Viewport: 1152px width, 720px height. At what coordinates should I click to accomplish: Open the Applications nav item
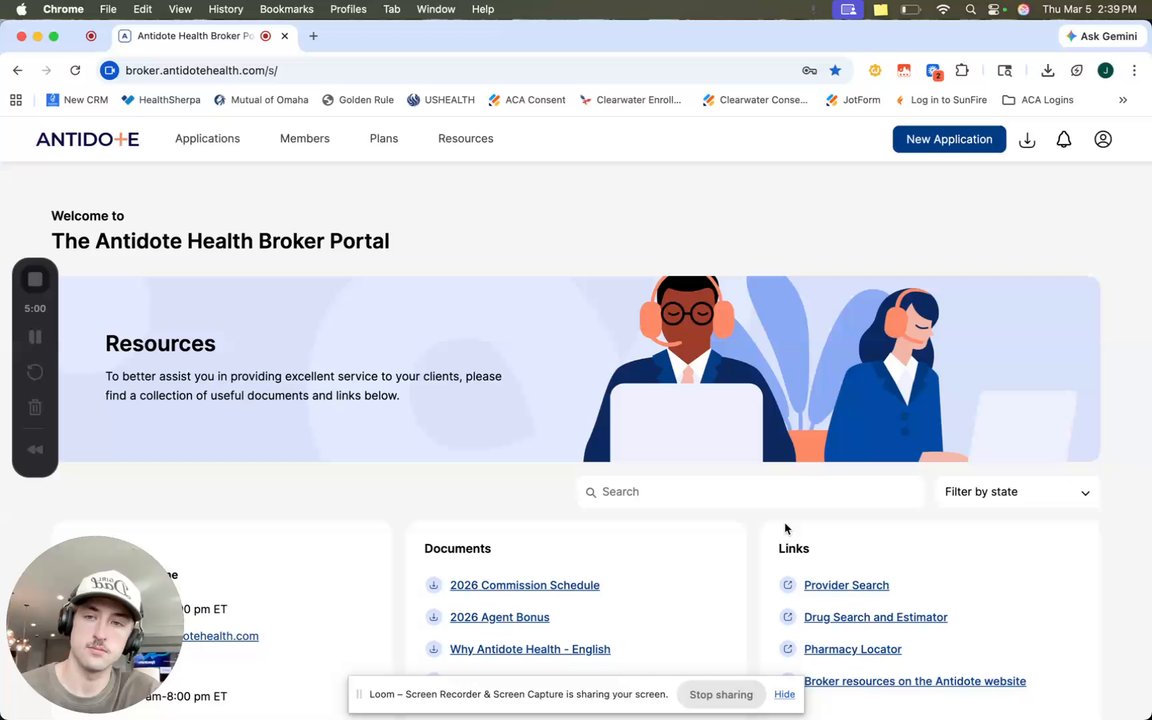(207, 139)
